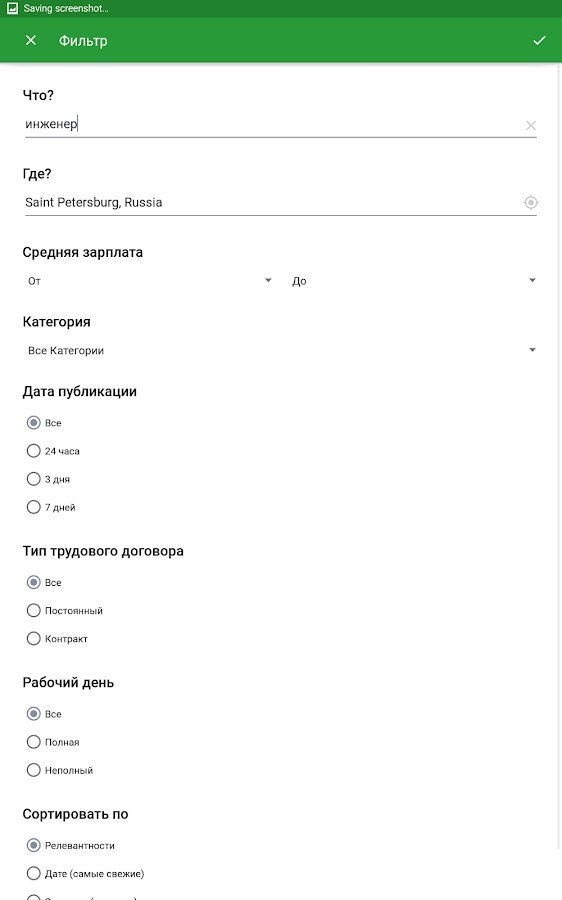Select 3 дня publication date

48,479
